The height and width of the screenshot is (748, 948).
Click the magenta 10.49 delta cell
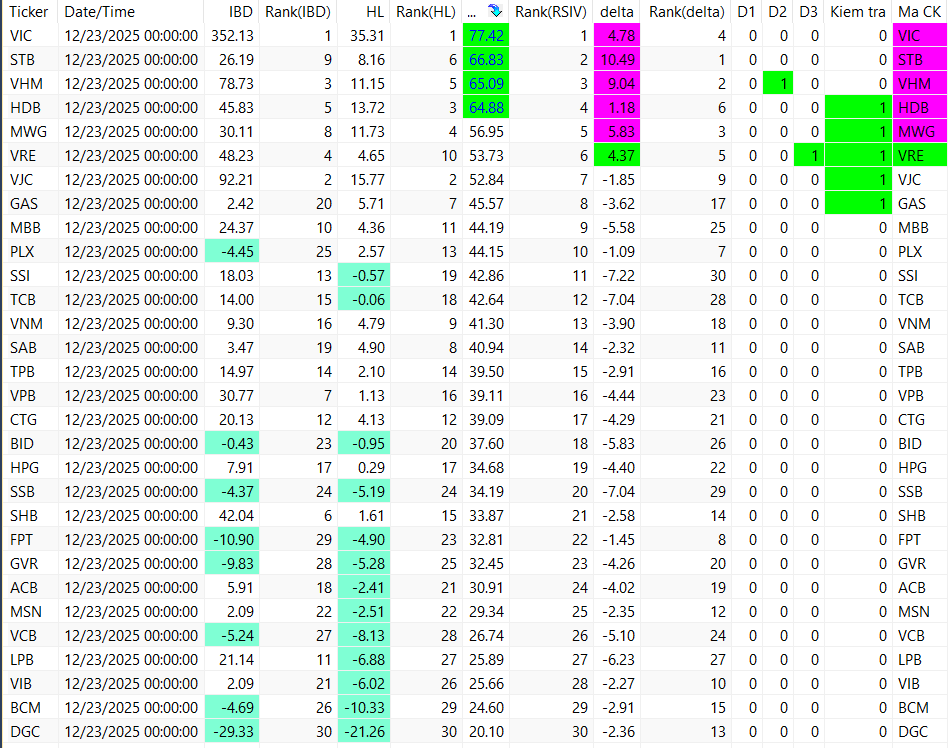(617, 60)
